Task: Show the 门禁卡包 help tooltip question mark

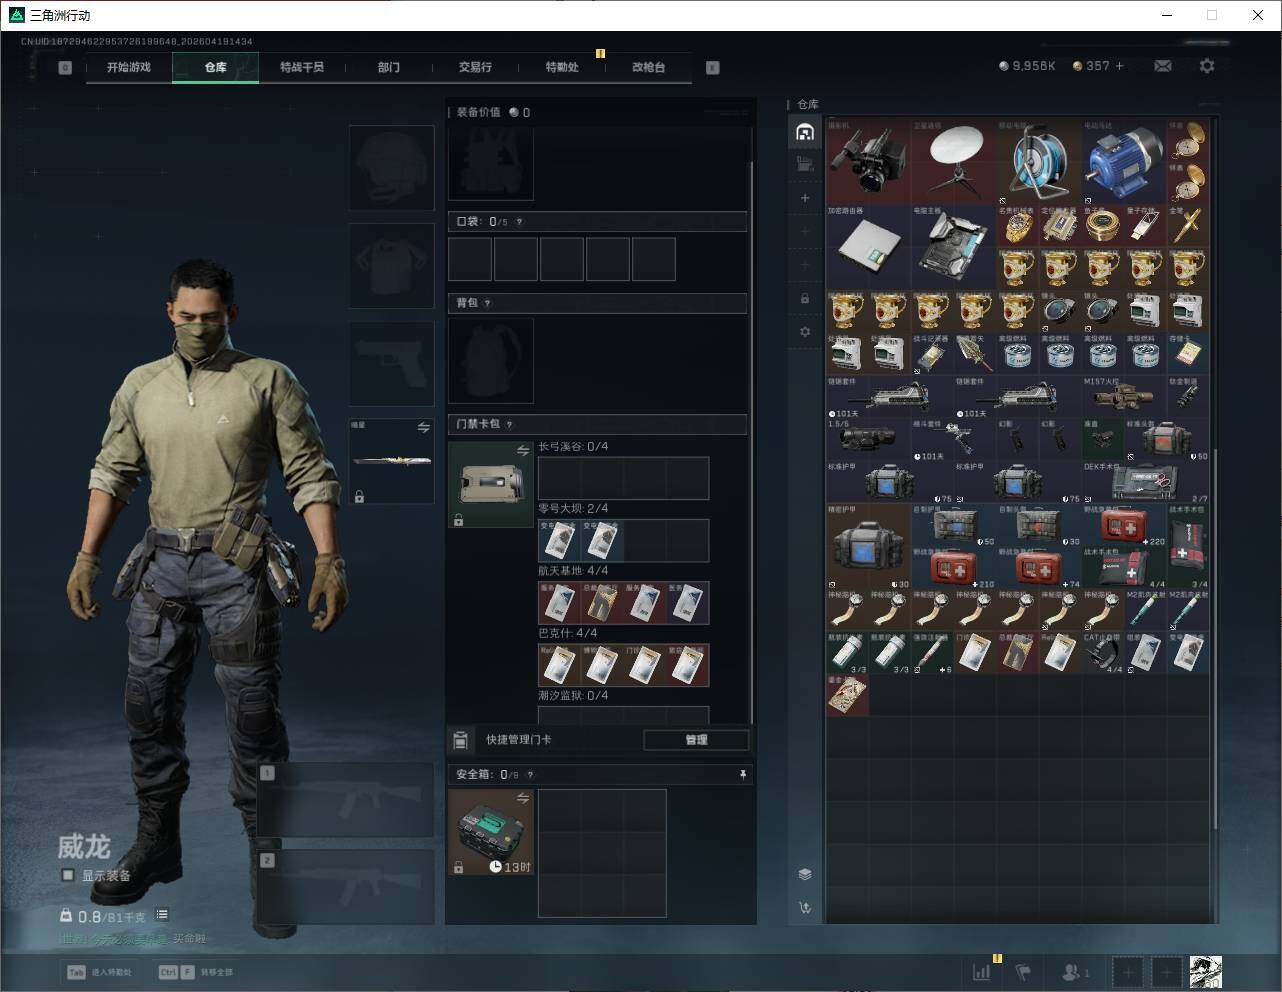Action: [x=509, y=424]
